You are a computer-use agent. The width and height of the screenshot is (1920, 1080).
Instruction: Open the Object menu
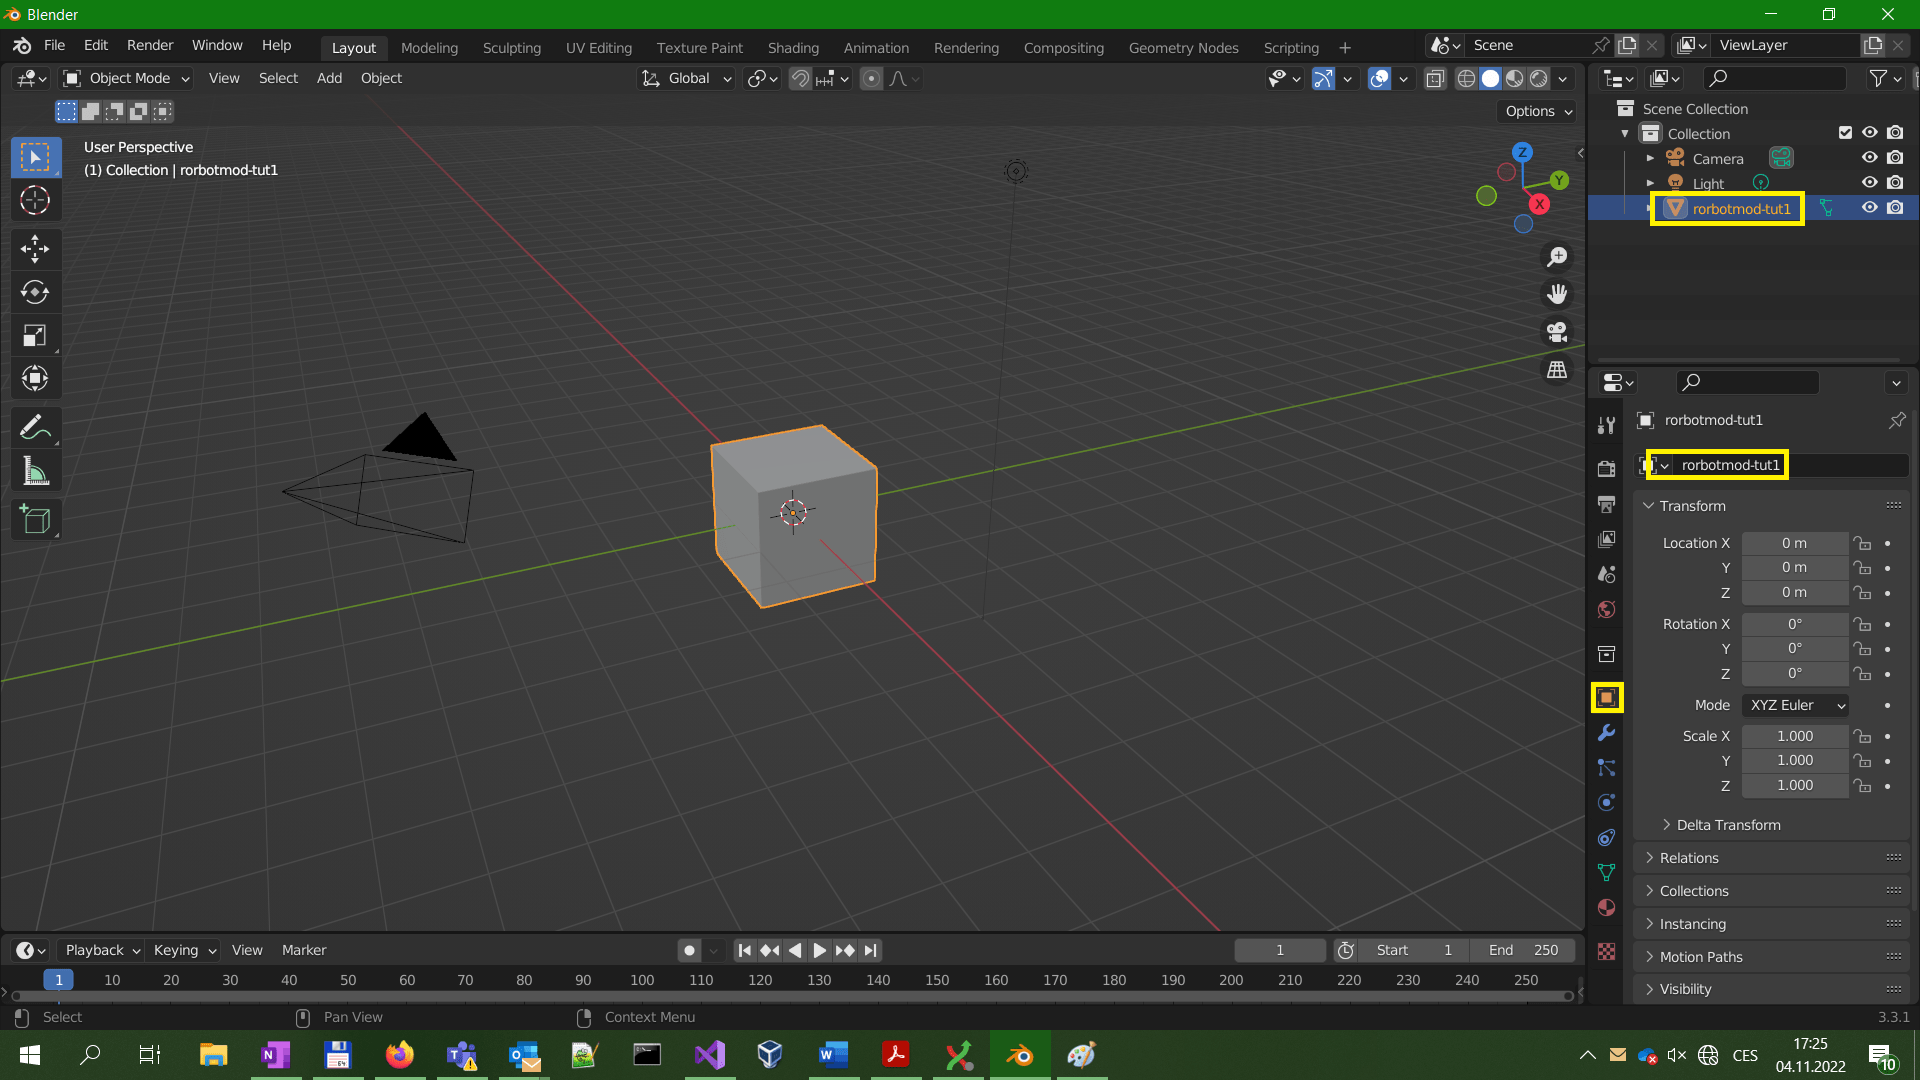(x=381, y=78)
